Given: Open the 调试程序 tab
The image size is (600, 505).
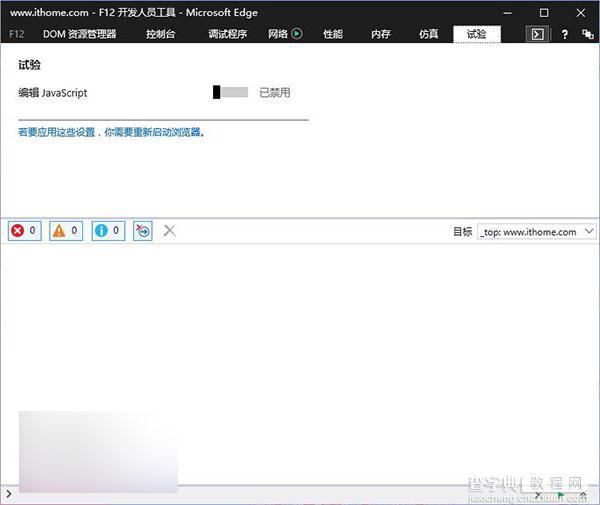Looking at the screenshot, I should point(228,34).
